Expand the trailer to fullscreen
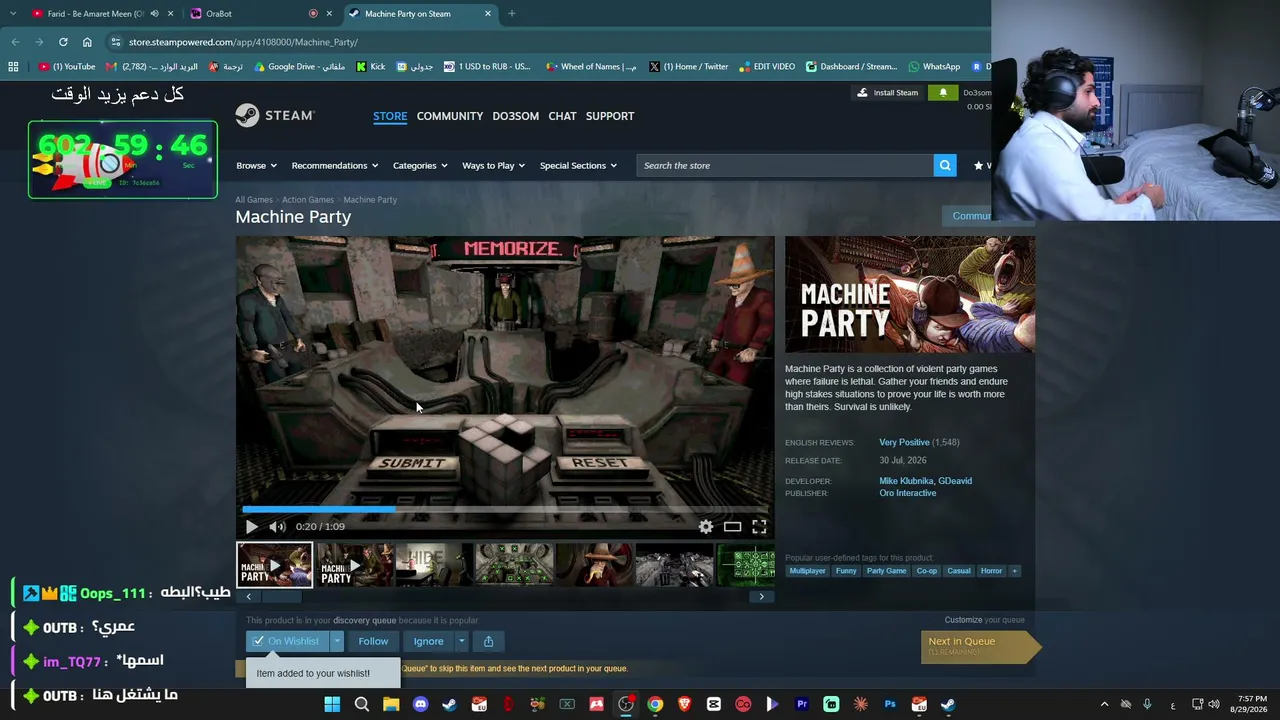Viewport: 1280px width, 720px height. pos(759,527)
